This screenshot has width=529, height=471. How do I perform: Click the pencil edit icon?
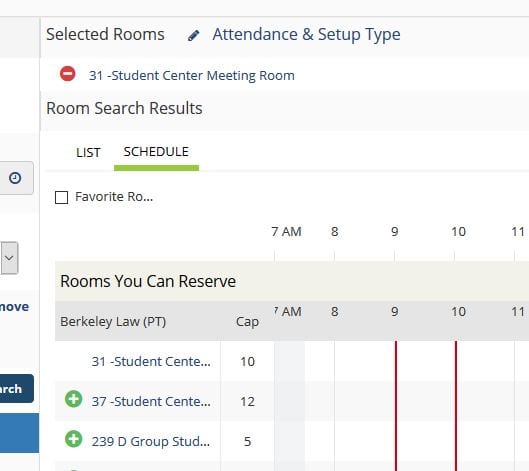(x=193, y=35)
